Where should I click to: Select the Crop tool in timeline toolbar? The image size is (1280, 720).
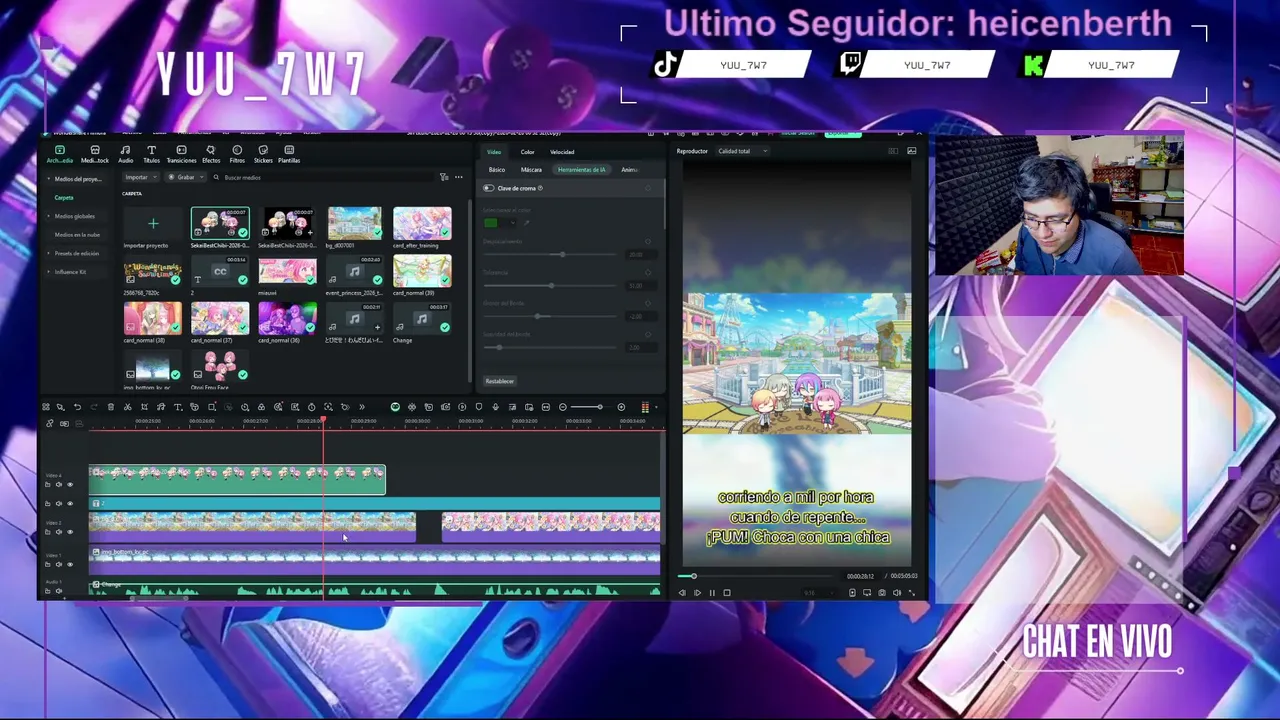[x=144, y=407]
